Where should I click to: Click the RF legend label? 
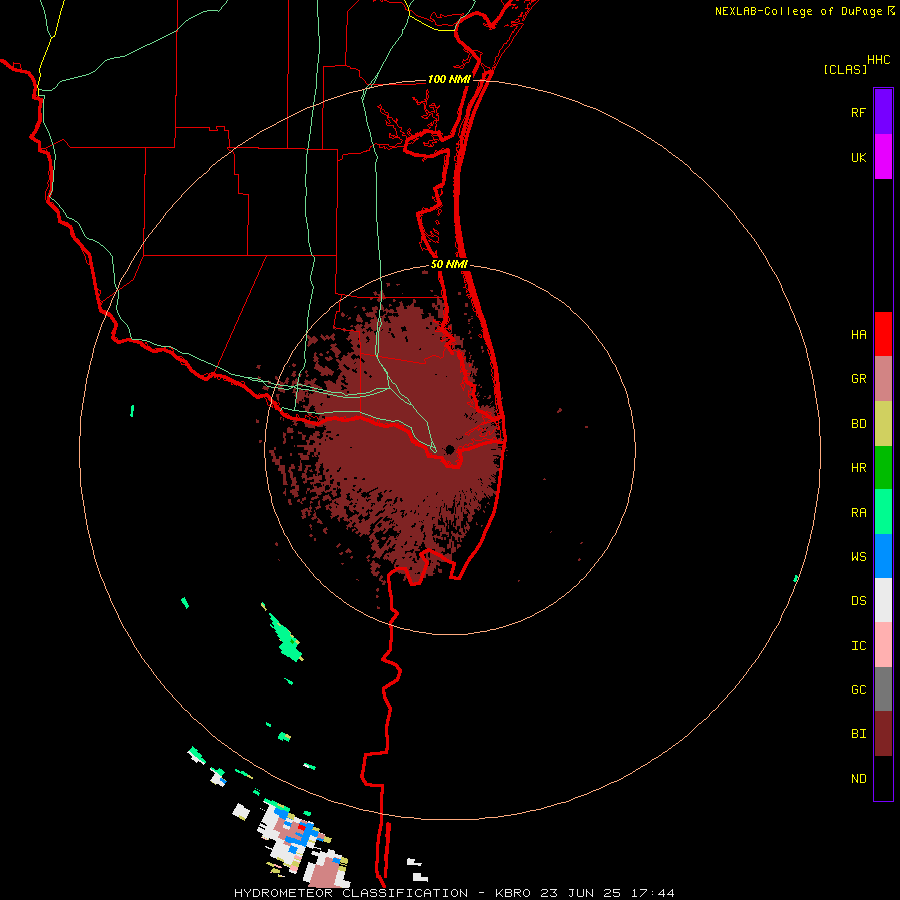[x=858, y=113]
